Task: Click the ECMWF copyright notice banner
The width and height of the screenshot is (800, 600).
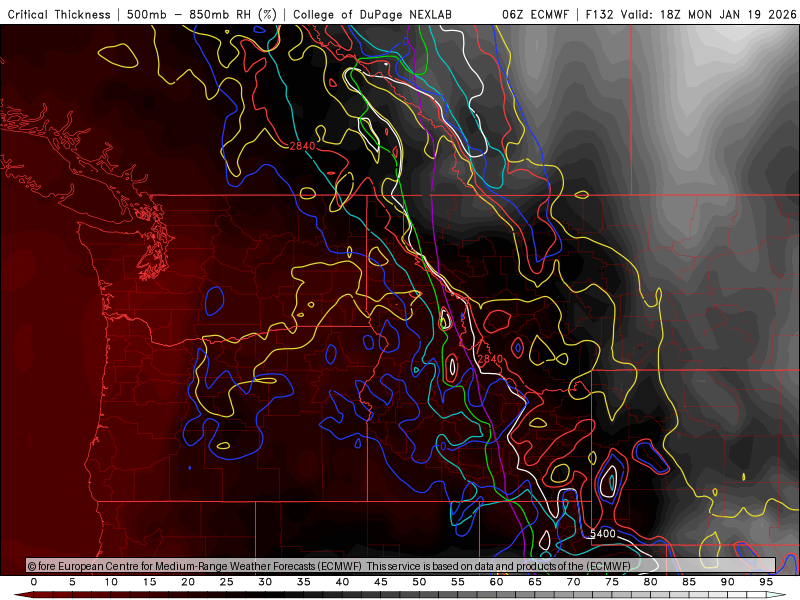Action: (x=401, y=566)
